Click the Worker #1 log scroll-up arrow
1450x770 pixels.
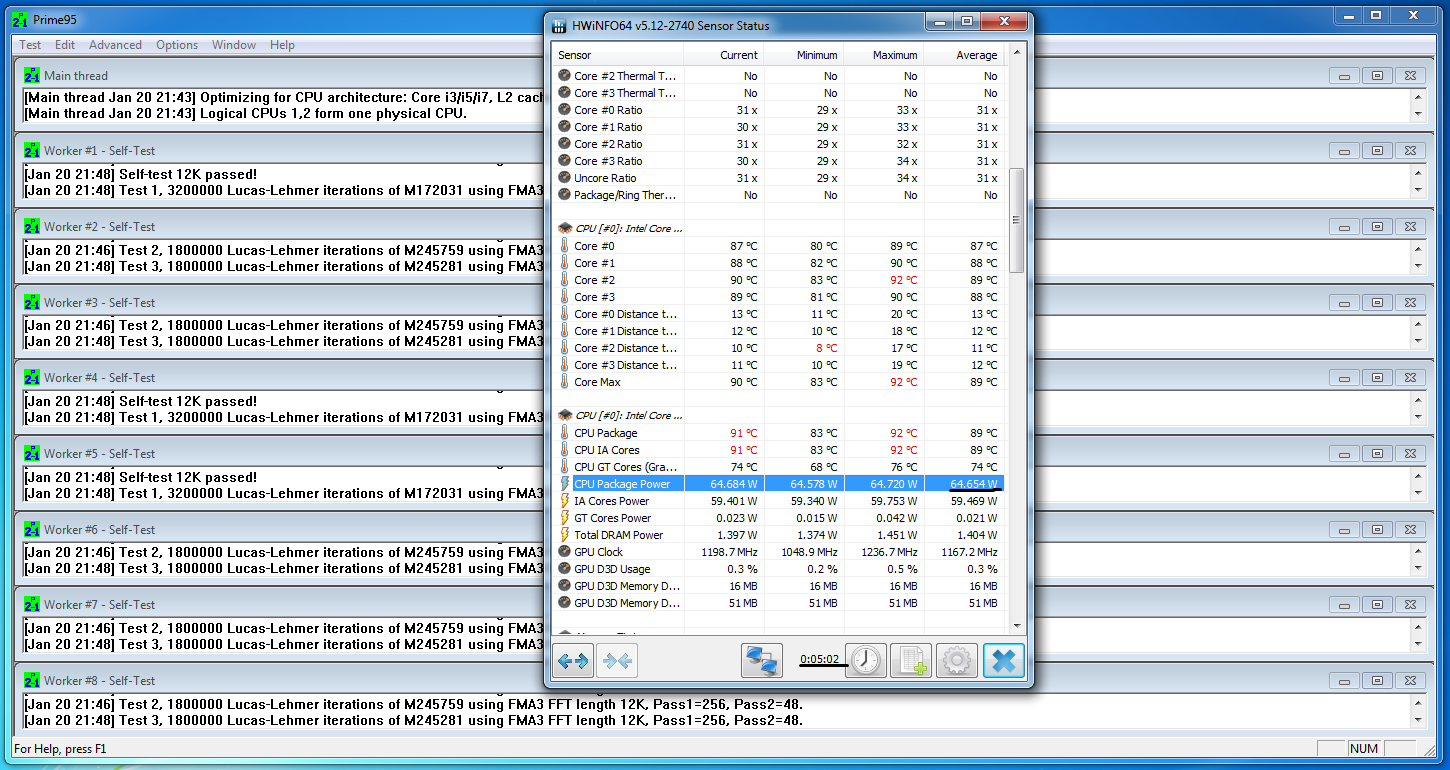tap(1416, 172)
